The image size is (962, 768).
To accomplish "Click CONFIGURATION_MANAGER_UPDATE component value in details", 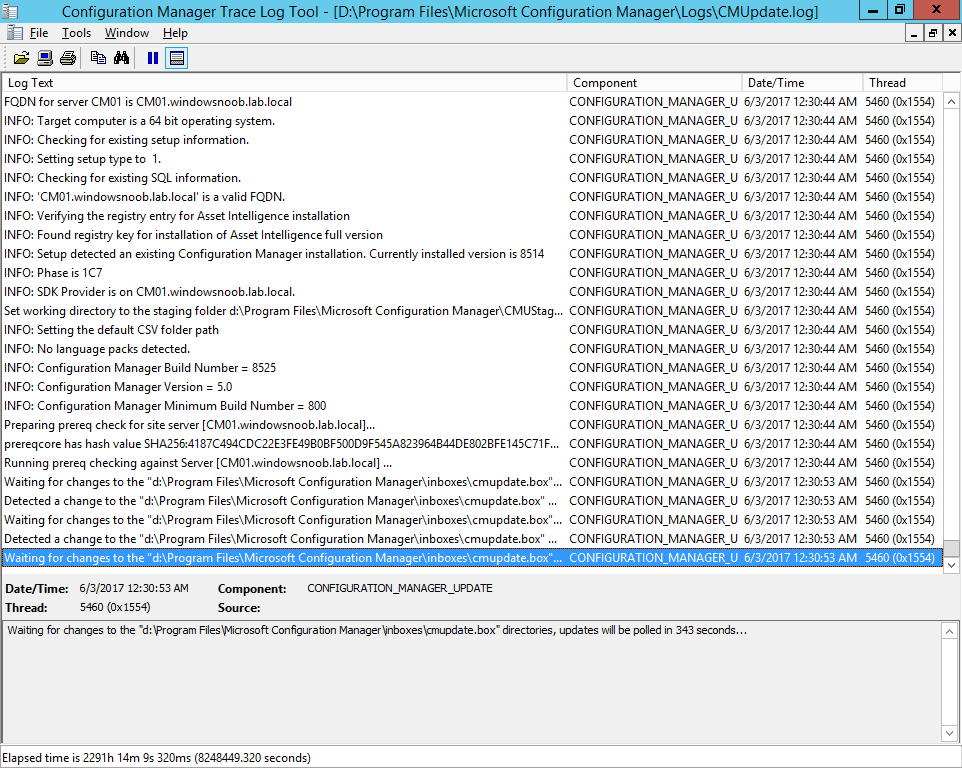I will coord(399,588).
